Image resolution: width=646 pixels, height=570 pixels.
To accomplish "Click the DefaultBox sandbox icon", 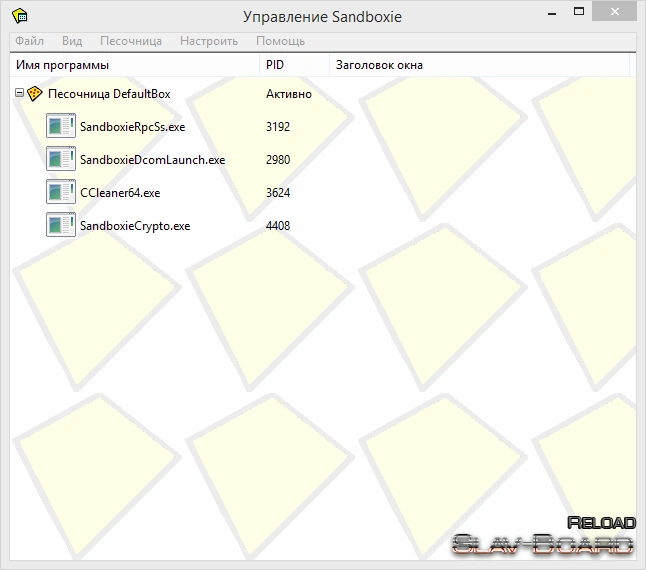I will 35,93.
